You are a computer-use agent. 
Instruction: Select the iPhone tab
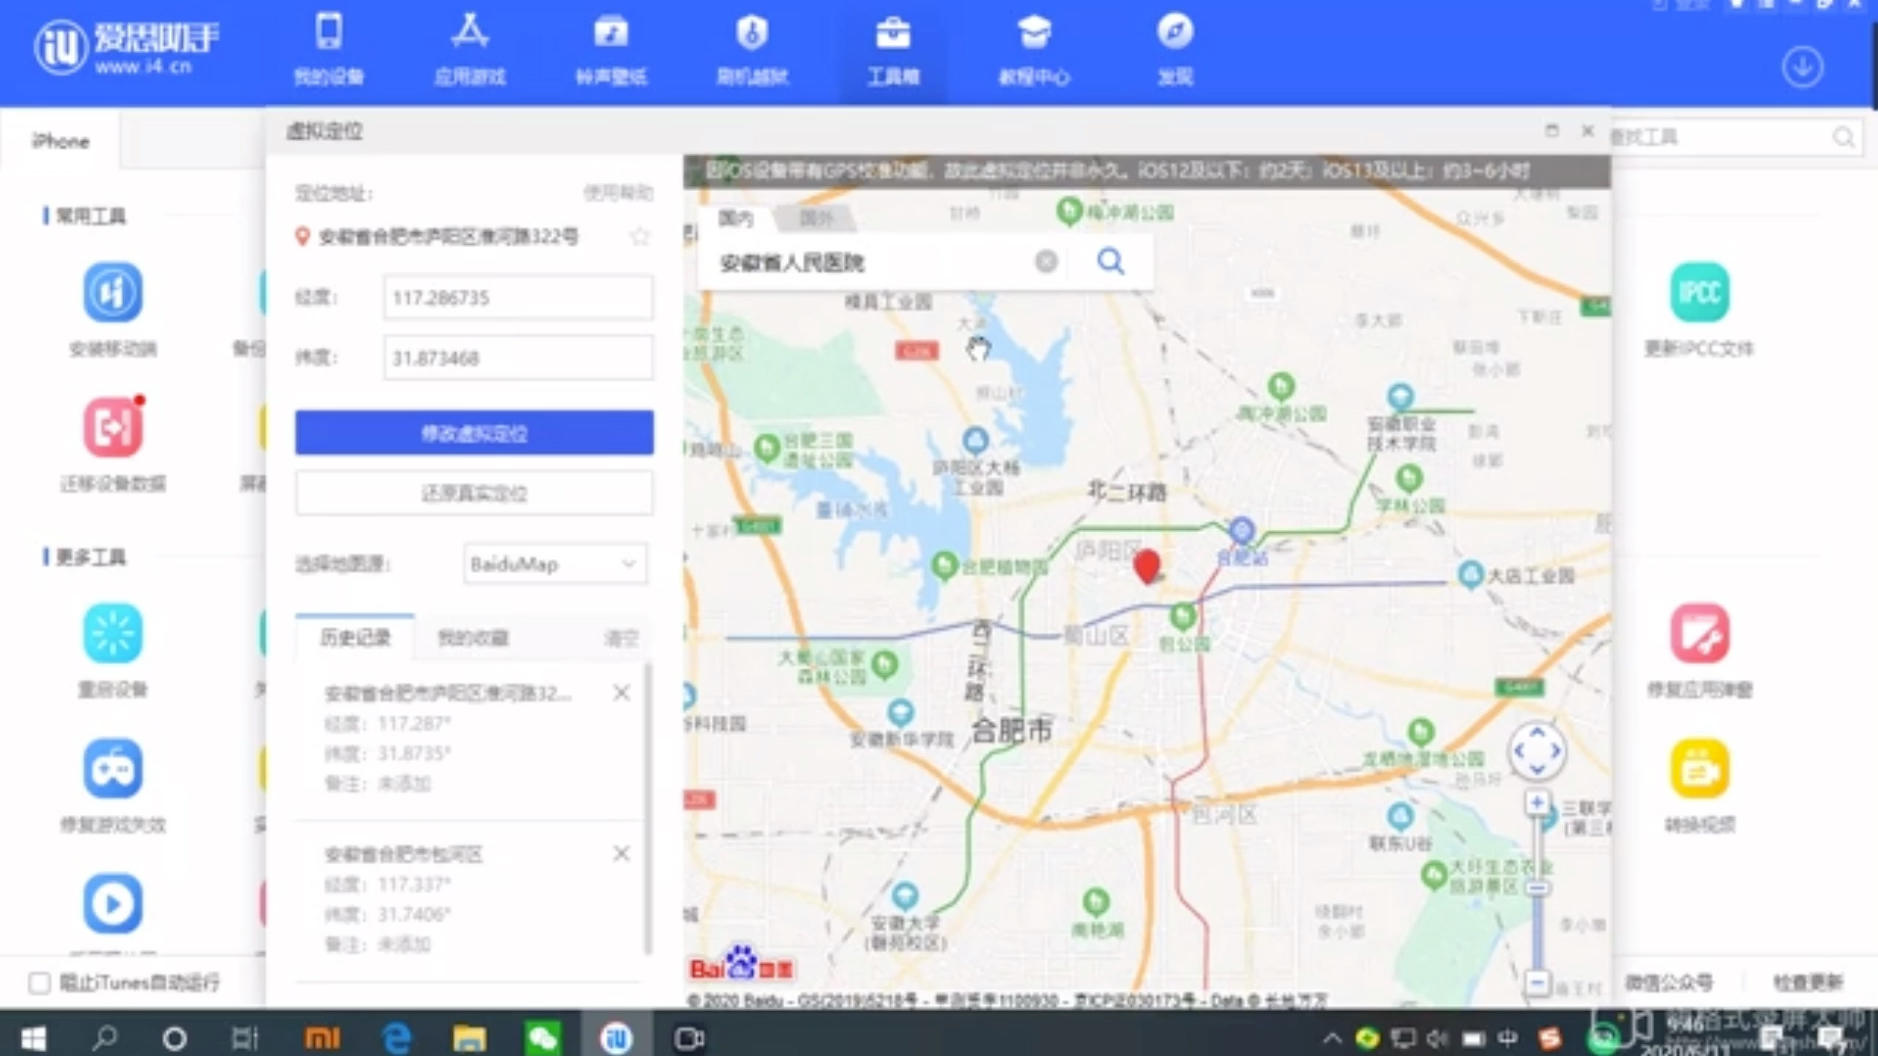60,140
